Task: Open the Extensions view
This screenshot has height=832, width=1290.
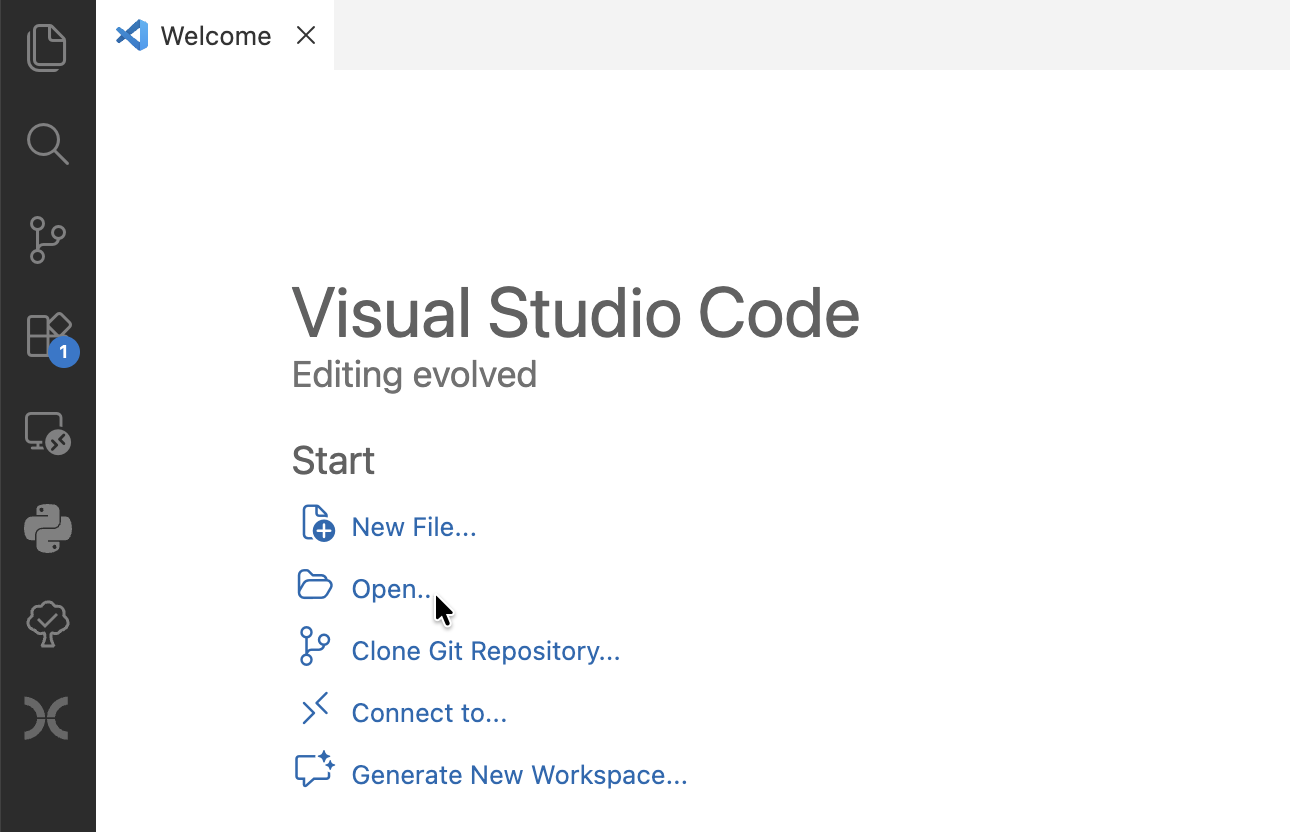Action: tap(47, 336)
